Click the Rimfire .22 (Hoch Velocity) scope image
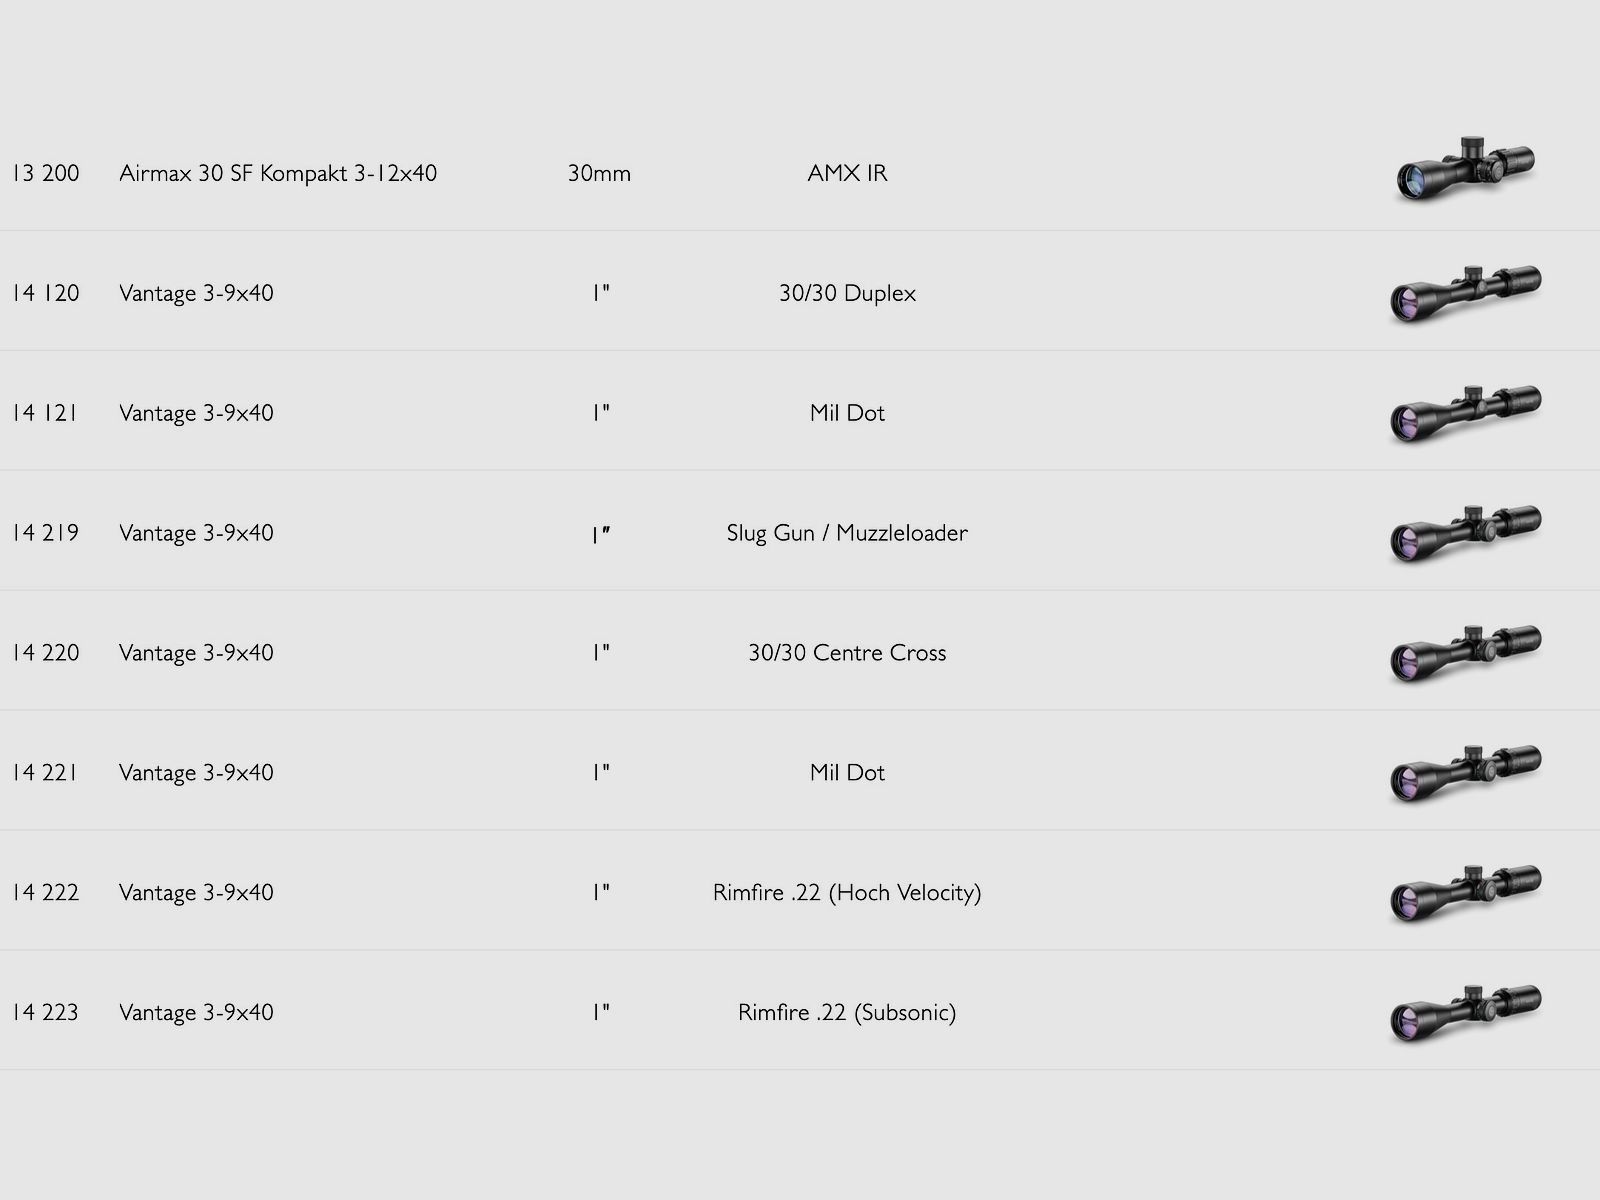 [x=1465, y=893]
